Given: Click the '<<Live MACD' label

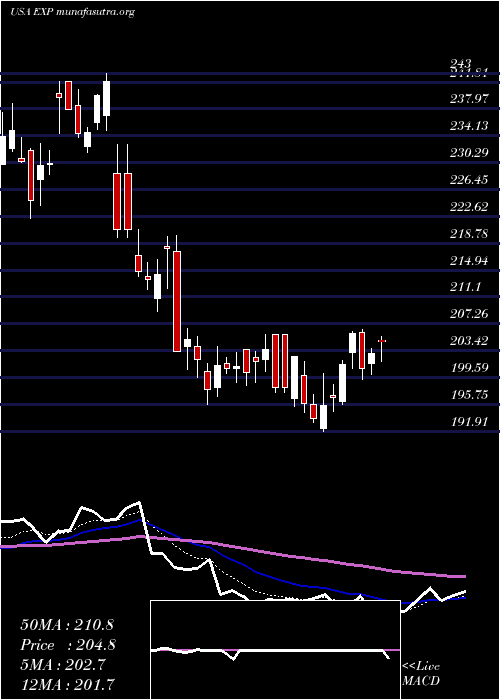Looking at the screenshot, I should tap(421, 674).
